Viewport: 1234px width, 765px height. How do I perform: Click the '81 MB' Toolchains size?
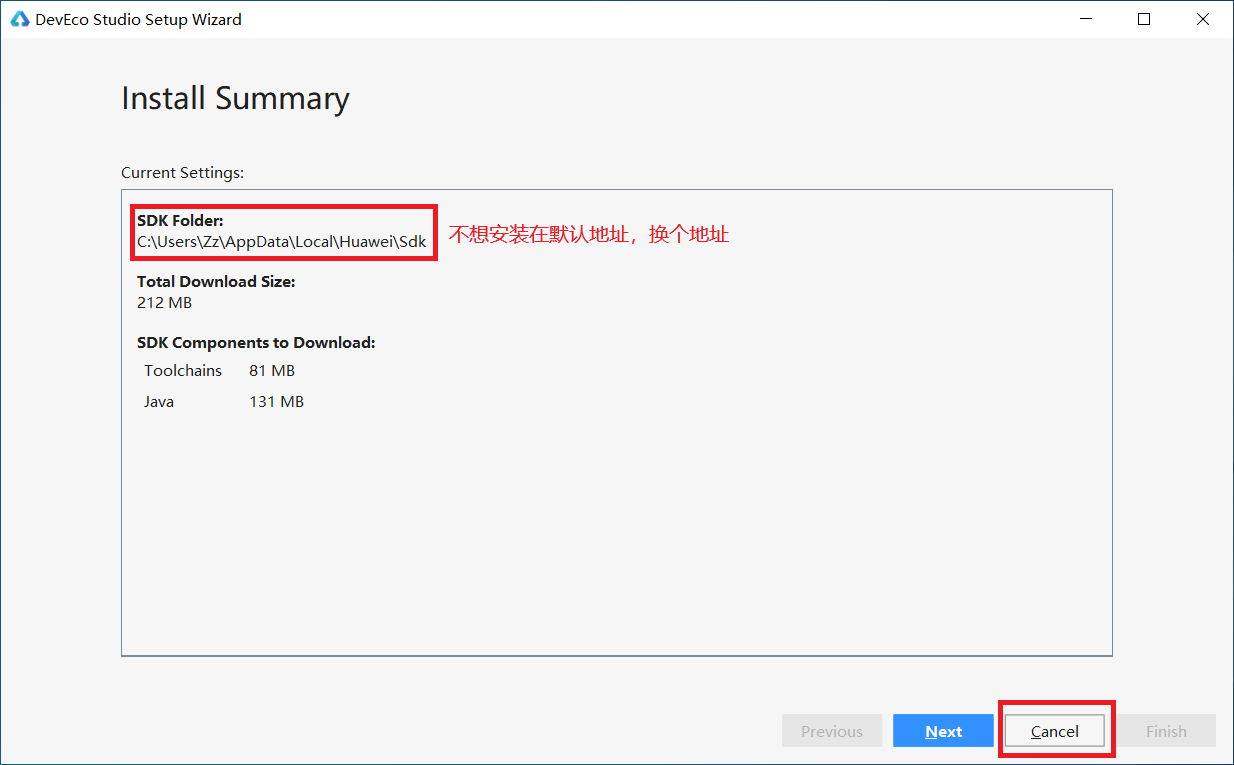pyautogui.click(x=272, y=371)
